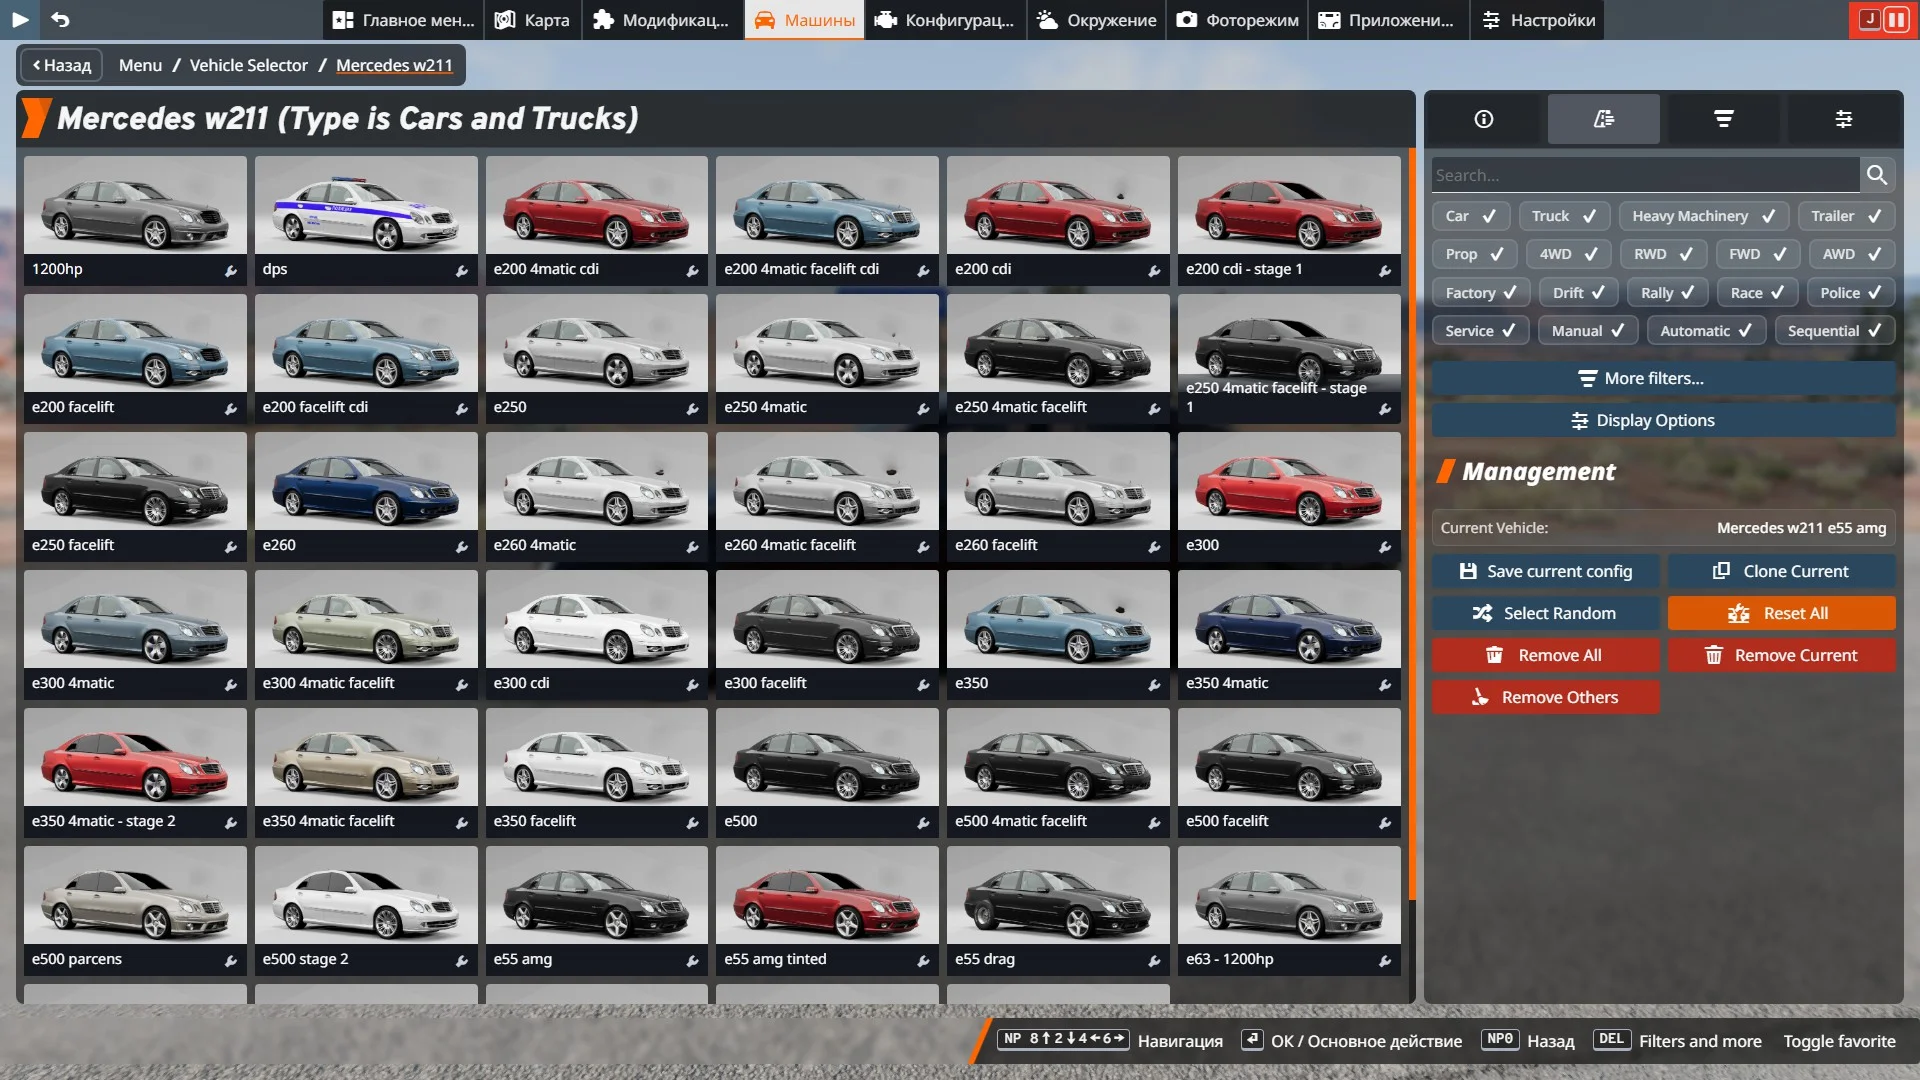Toggle the Sequential filter
1920x1080 pixels.
1835,331
